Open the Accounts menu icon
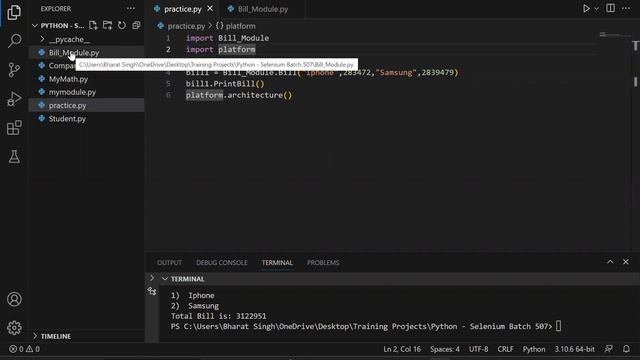 (x=14, y=299)
